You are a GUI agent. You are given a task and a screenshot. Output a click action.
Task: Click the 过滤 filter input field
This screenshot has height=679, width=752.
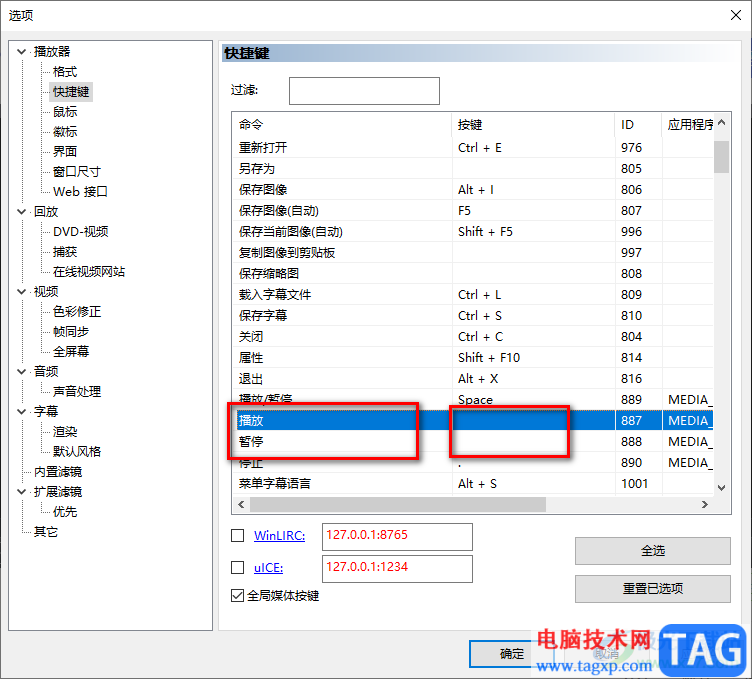point(364,91)
